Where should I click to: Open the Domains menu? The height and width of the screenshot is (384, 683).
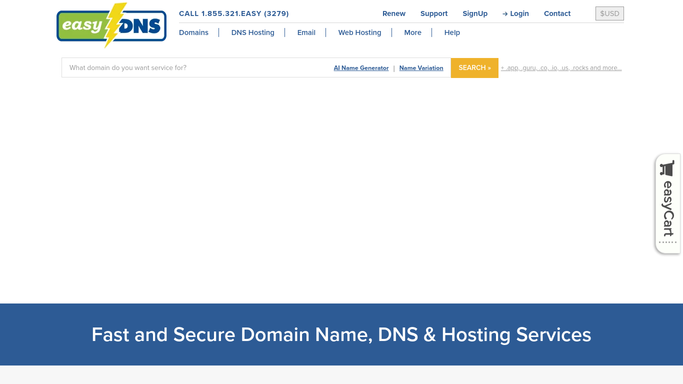tap(193, 33)
